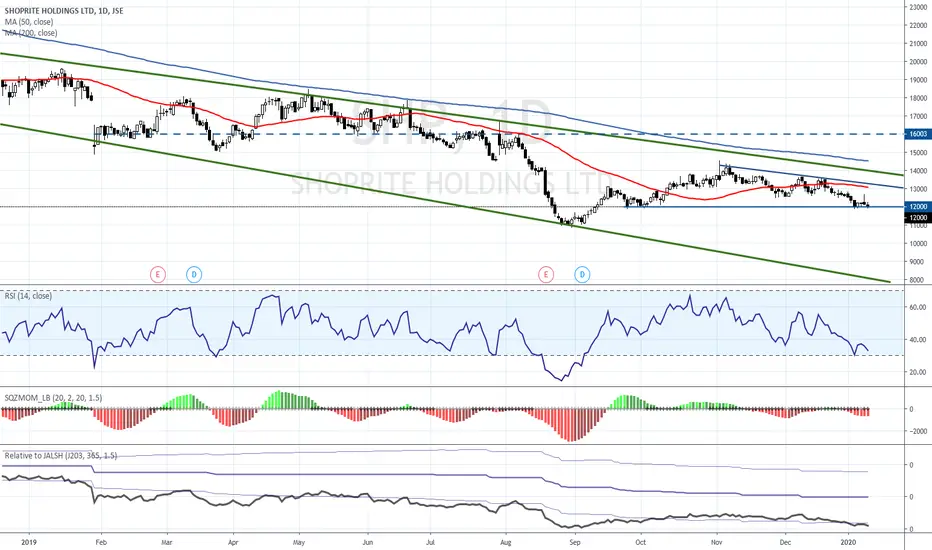
Task: Click the Mar label on time axis
Action: pyautogui.click(x=166, y=542)
